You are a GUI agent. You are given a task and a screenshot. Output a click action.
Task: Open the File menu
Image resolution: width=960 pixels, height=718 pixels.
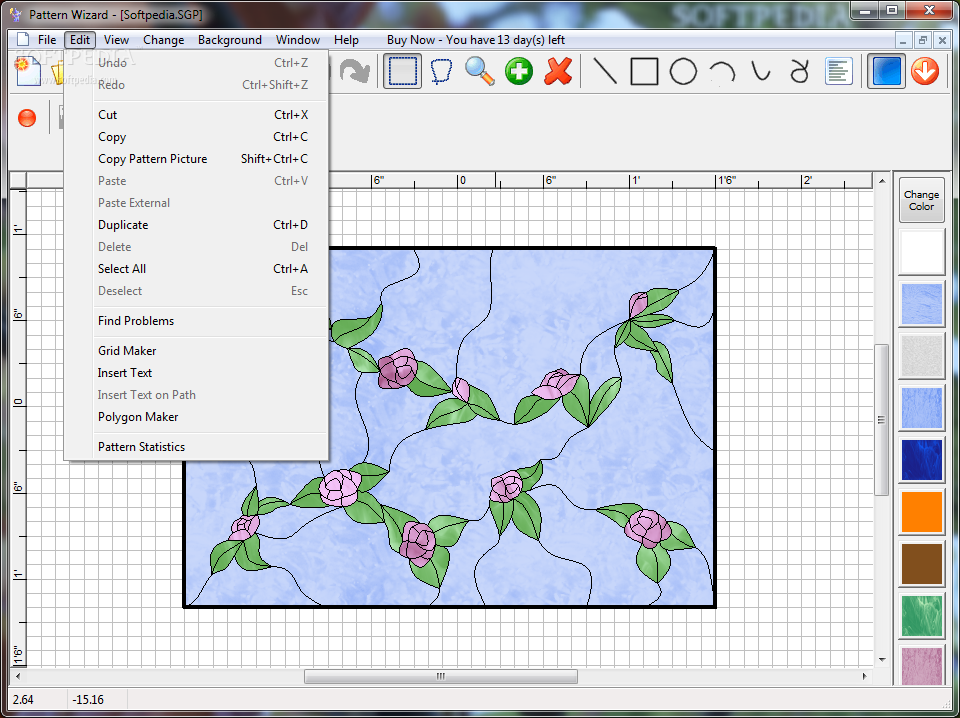click(47, 40)
